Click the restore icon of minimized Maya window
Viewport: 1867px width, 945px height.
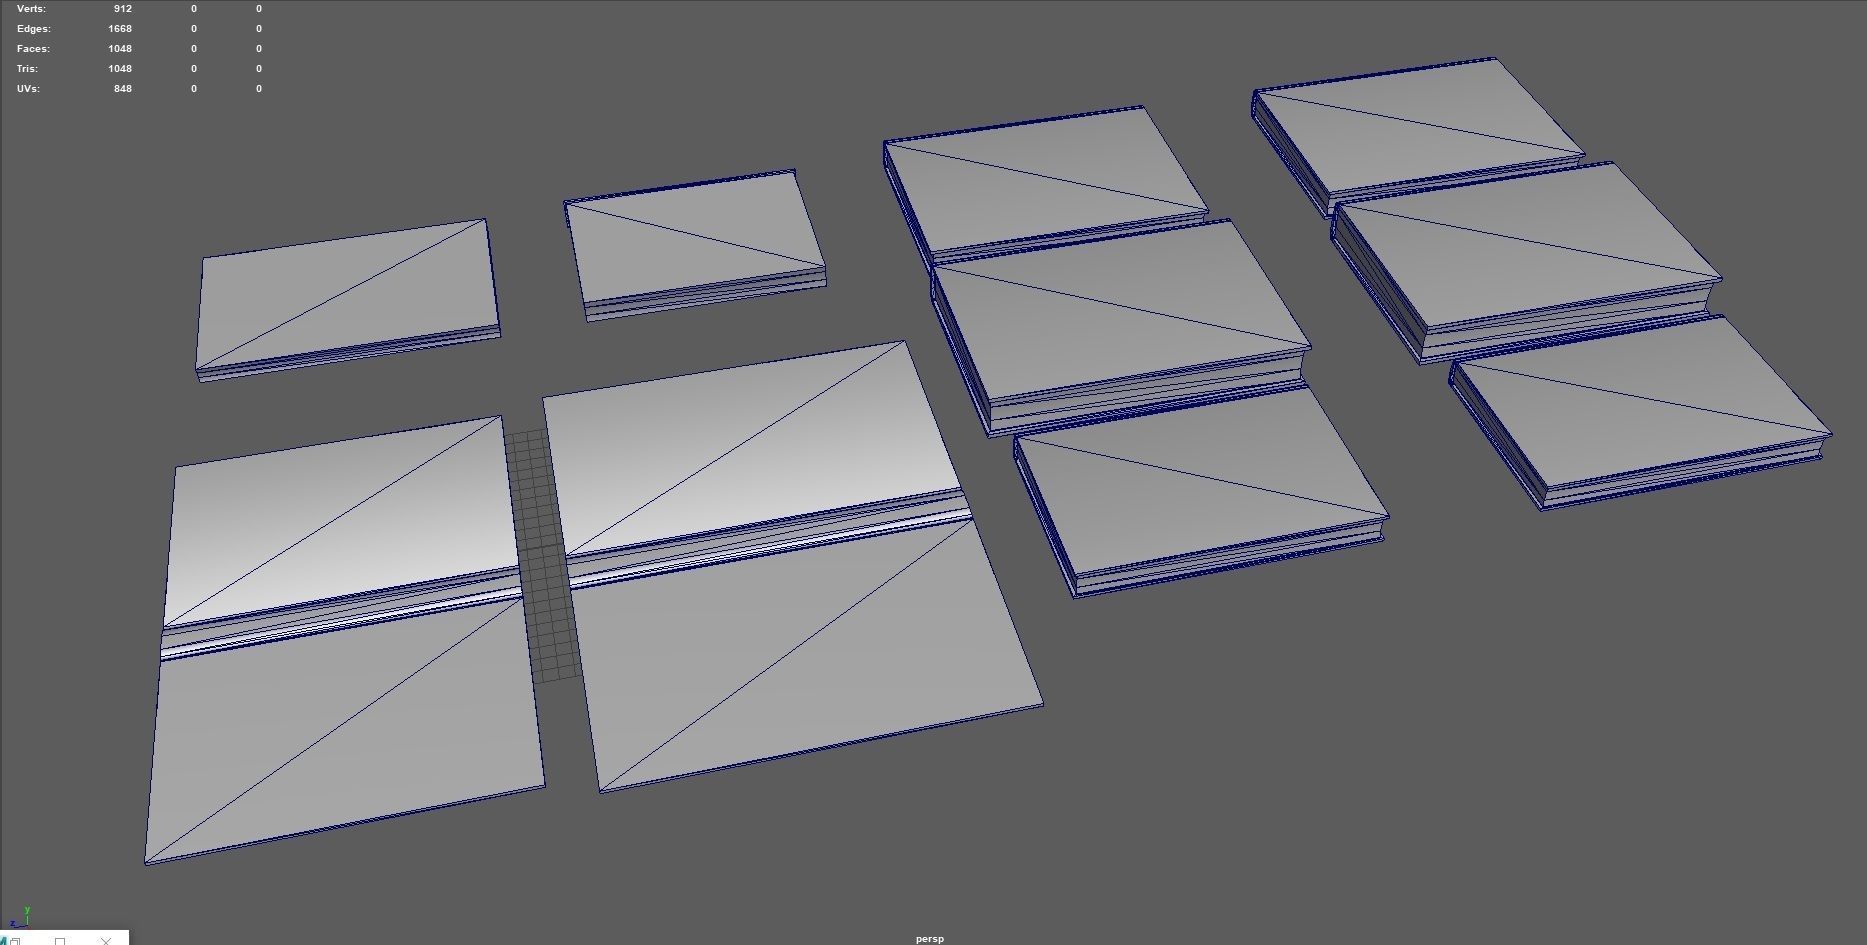point(15,941)
